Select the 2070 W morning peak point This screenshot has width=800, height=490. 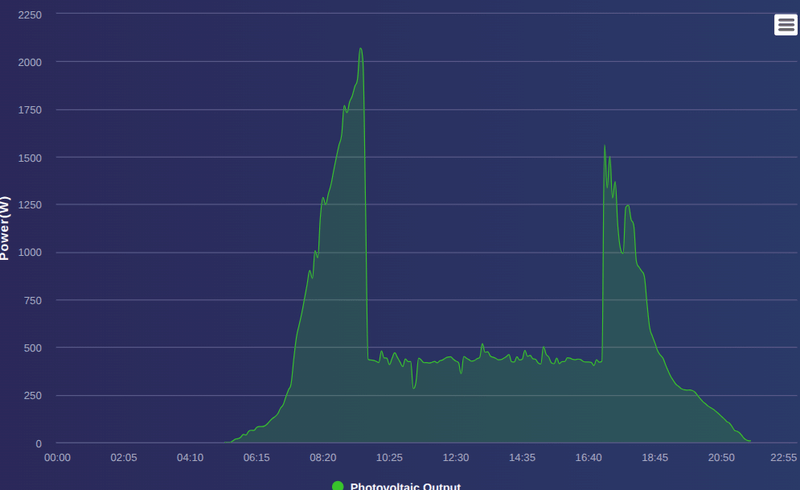point(361,48)
